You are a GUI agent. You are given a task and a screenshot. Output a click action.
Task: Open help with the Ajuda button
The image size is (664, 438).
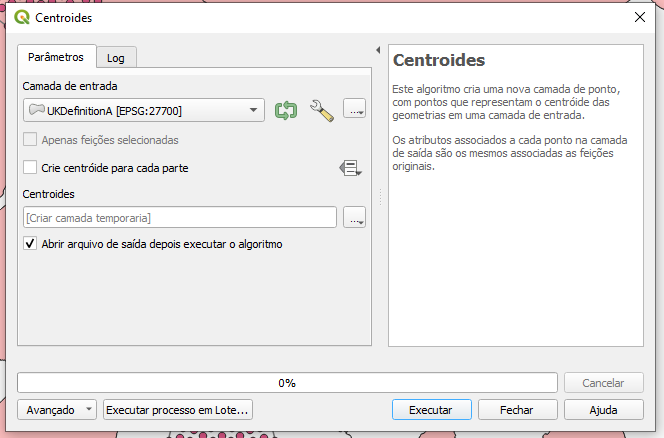(x=603, y=409)
